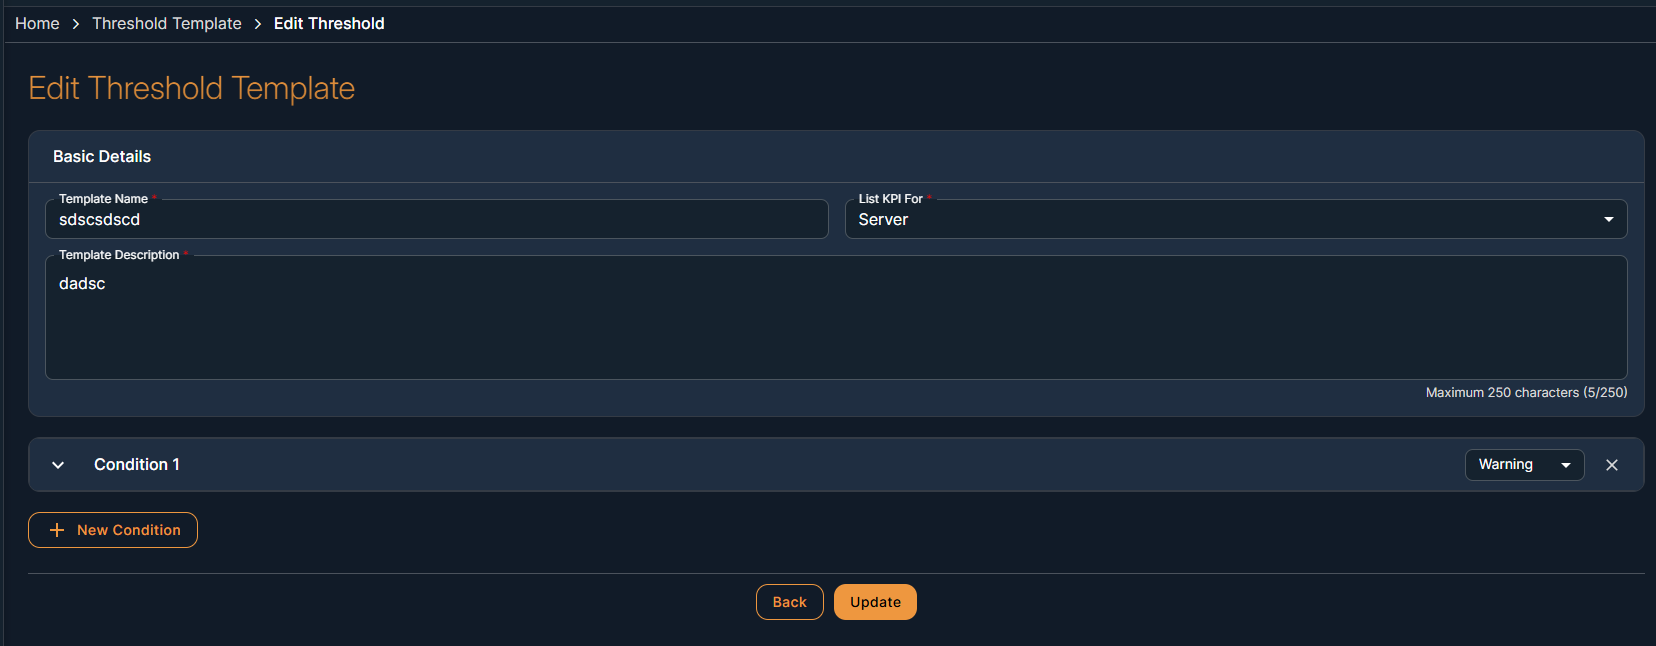Screen dimensions: 1656x646
Task: Click the Maximum 250 characters counter
Action: point(1526,393)
